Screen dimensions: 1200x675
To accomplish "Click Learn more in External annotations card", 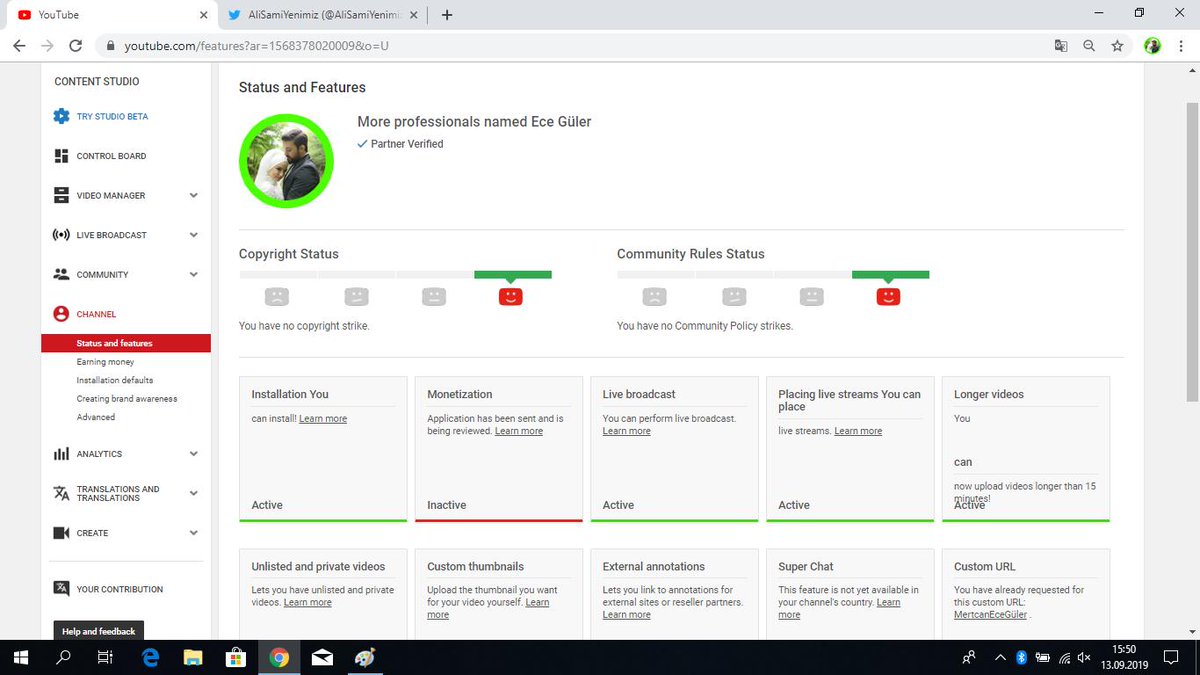I will coord(626,615).
